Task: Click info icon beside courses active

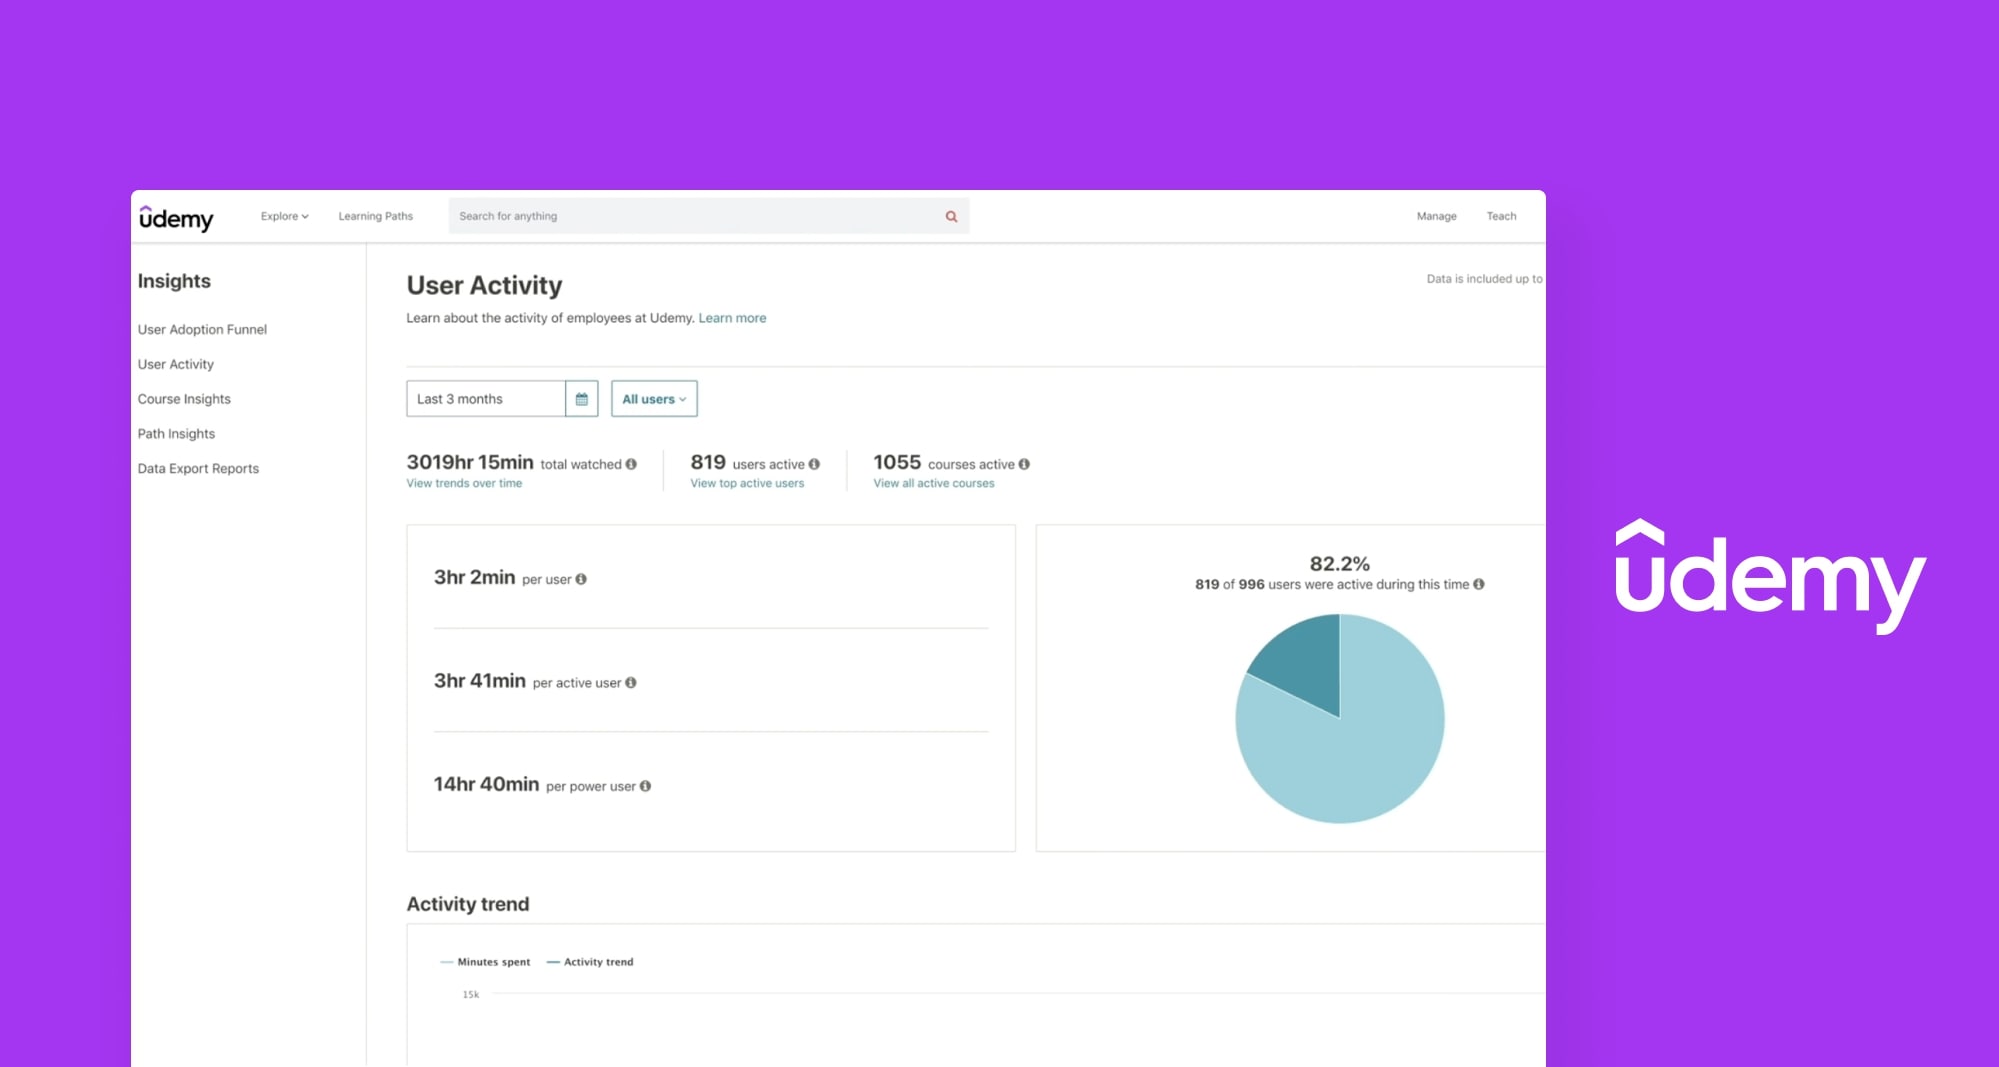Action: point(1024,464)
